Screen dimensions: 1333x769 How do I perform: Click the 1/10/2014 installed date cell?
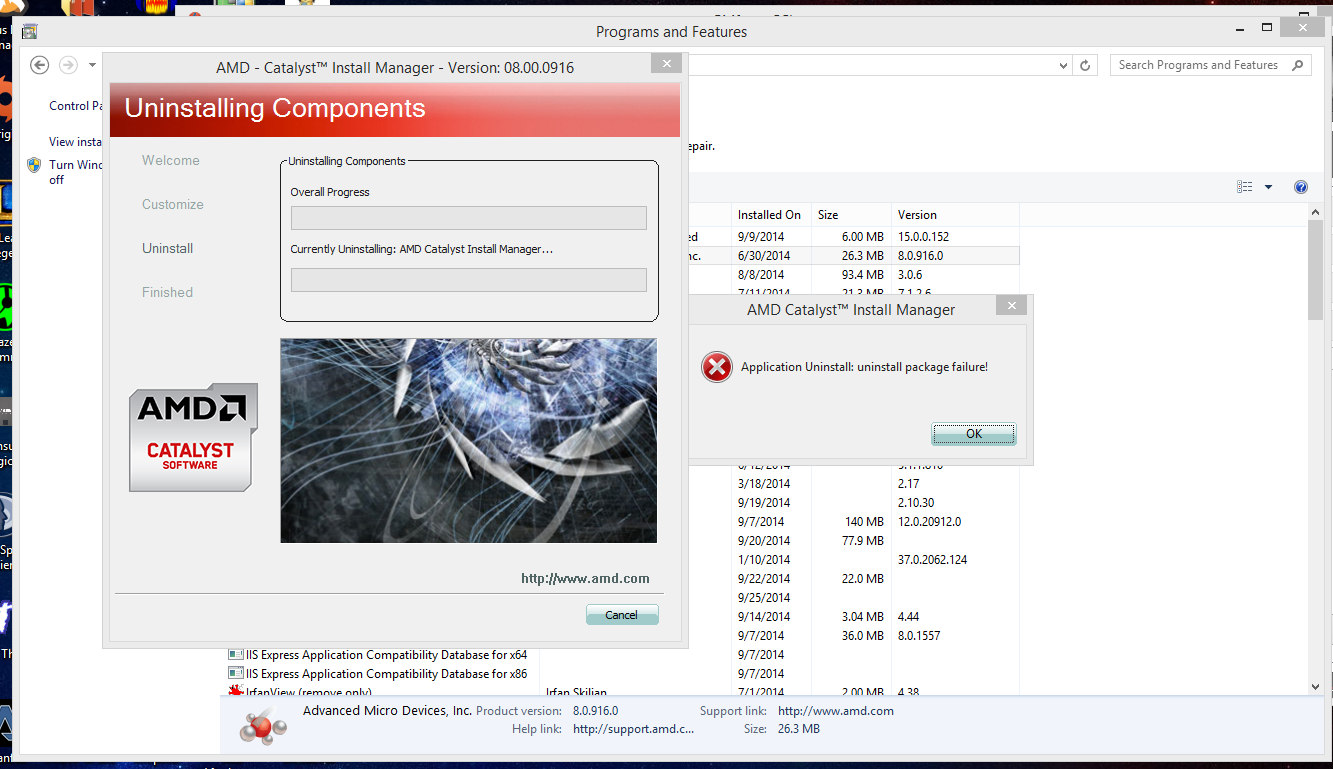pyautogui.click(x=764, y=560)
